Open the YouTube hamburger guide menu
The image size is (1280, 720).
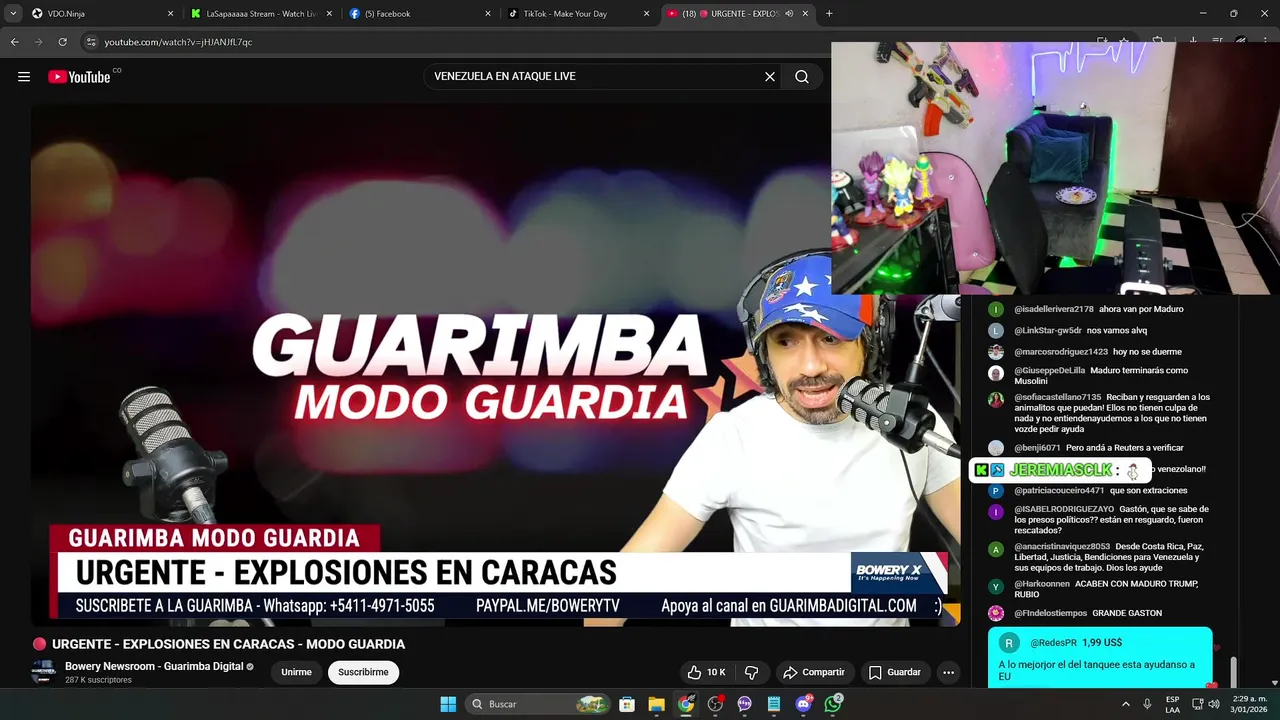[x=24, y=77]
